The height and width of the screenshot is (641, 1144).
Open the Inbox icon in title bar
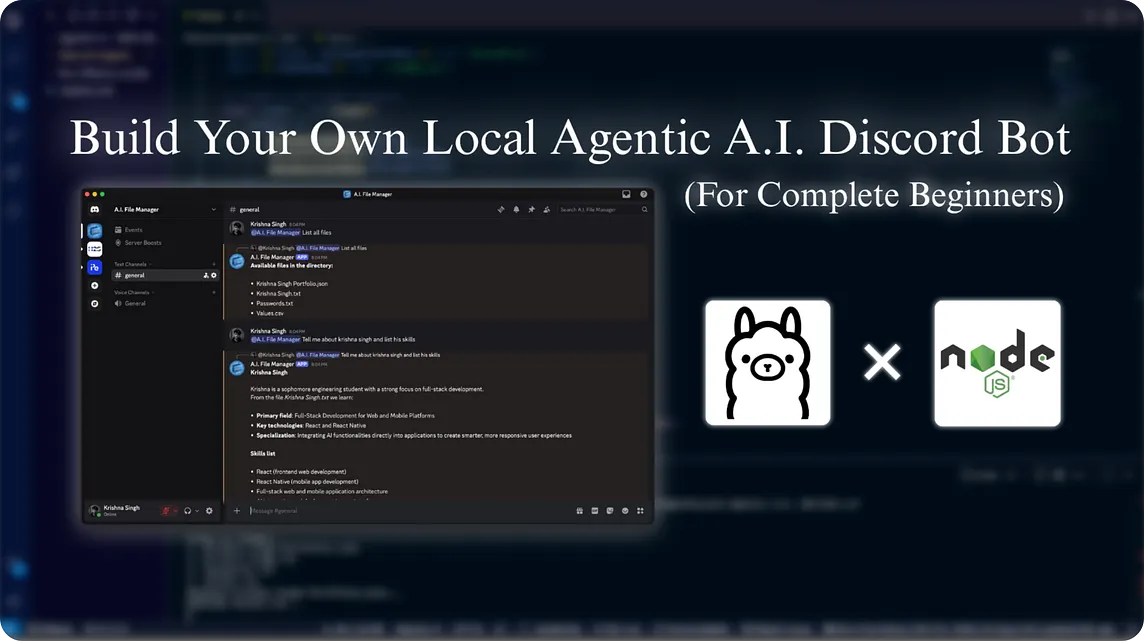point(626,194)
